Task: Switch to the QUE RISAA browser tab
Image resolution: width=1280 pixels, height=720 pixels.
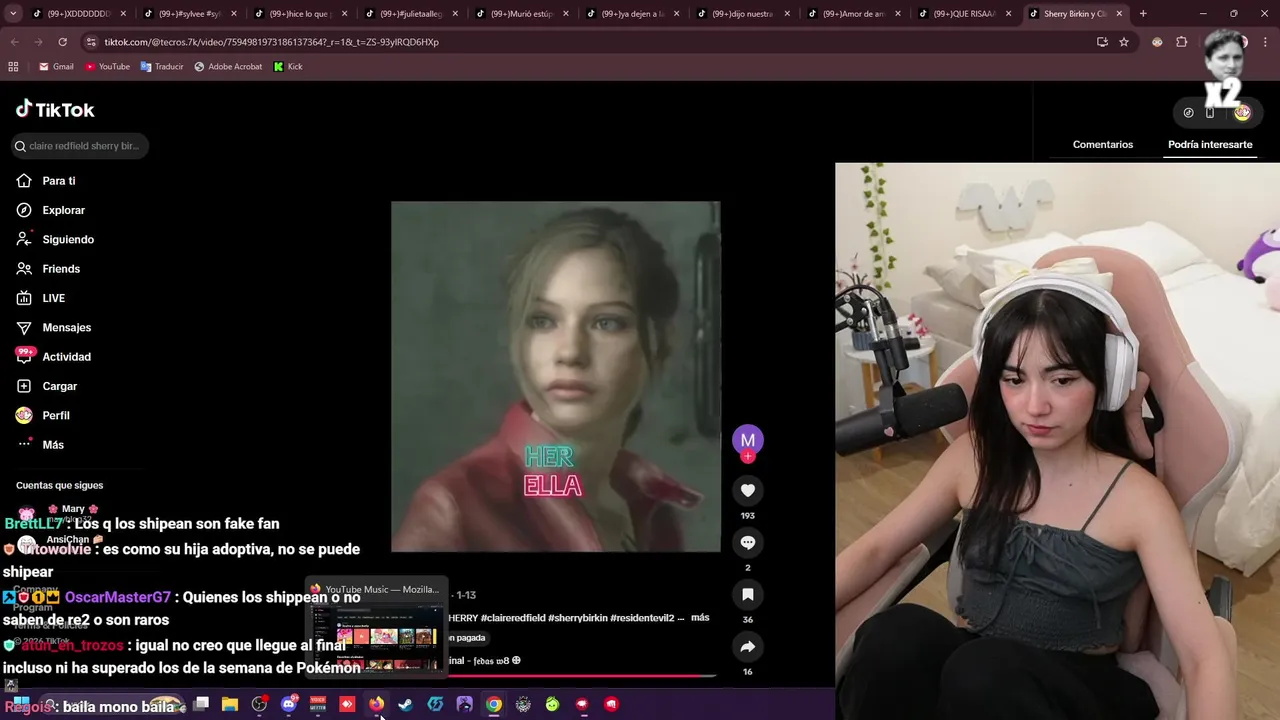Action: pyautogui.click(x=964, y=14)
